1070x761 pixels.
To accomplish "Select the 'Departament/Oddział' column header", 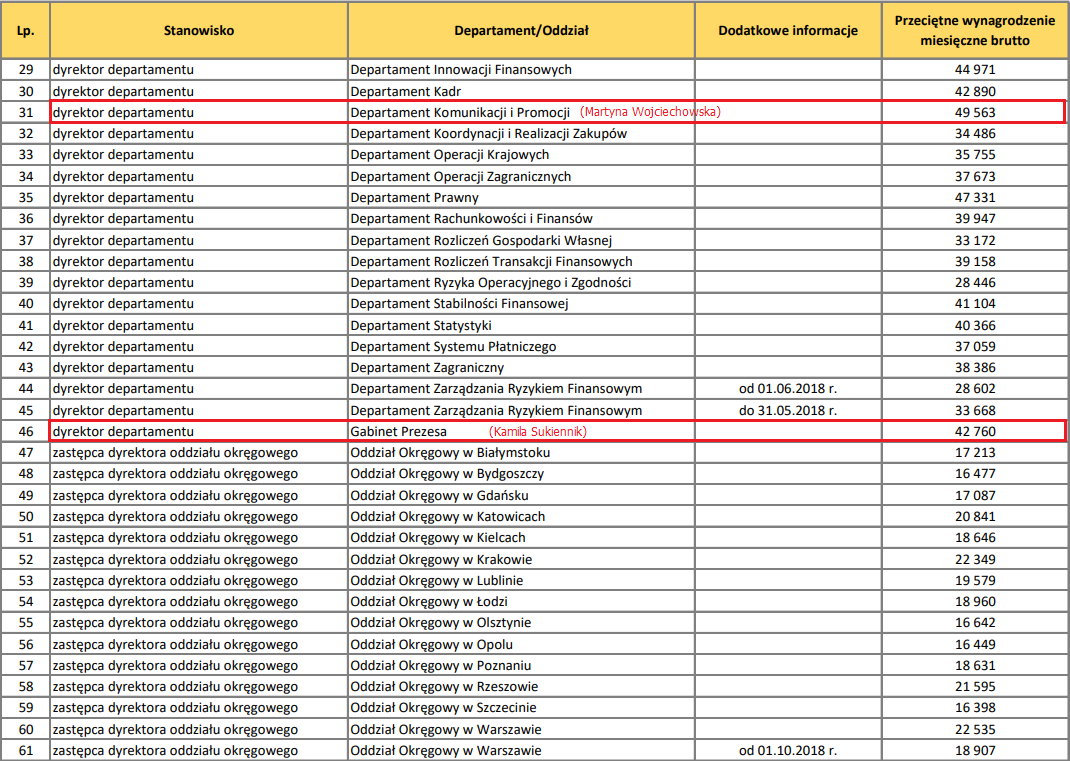I will pos(520,30).
